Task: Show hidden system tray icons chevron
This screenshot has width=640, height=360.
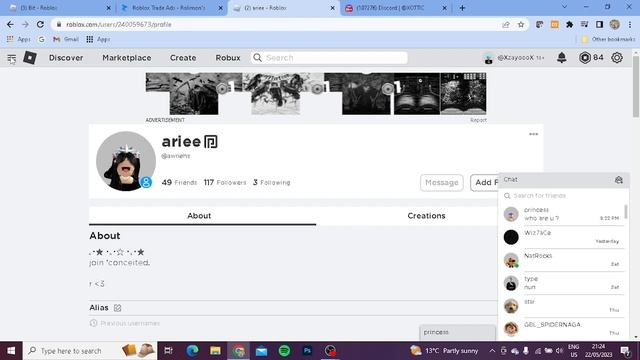Action: point(492,351)
